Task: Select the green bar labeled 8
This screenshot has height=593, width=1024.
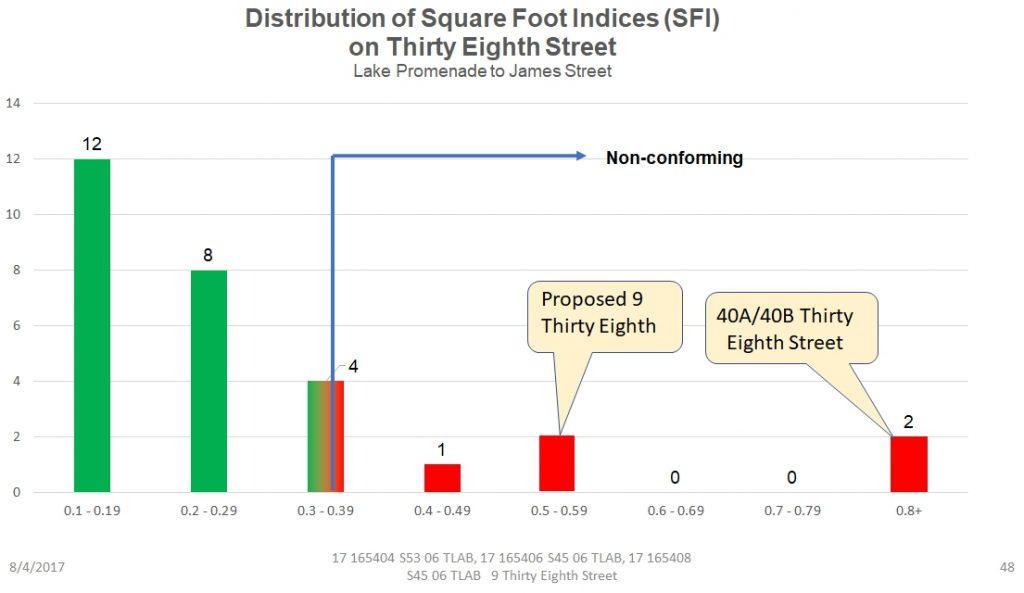Action: click(208, 381)
